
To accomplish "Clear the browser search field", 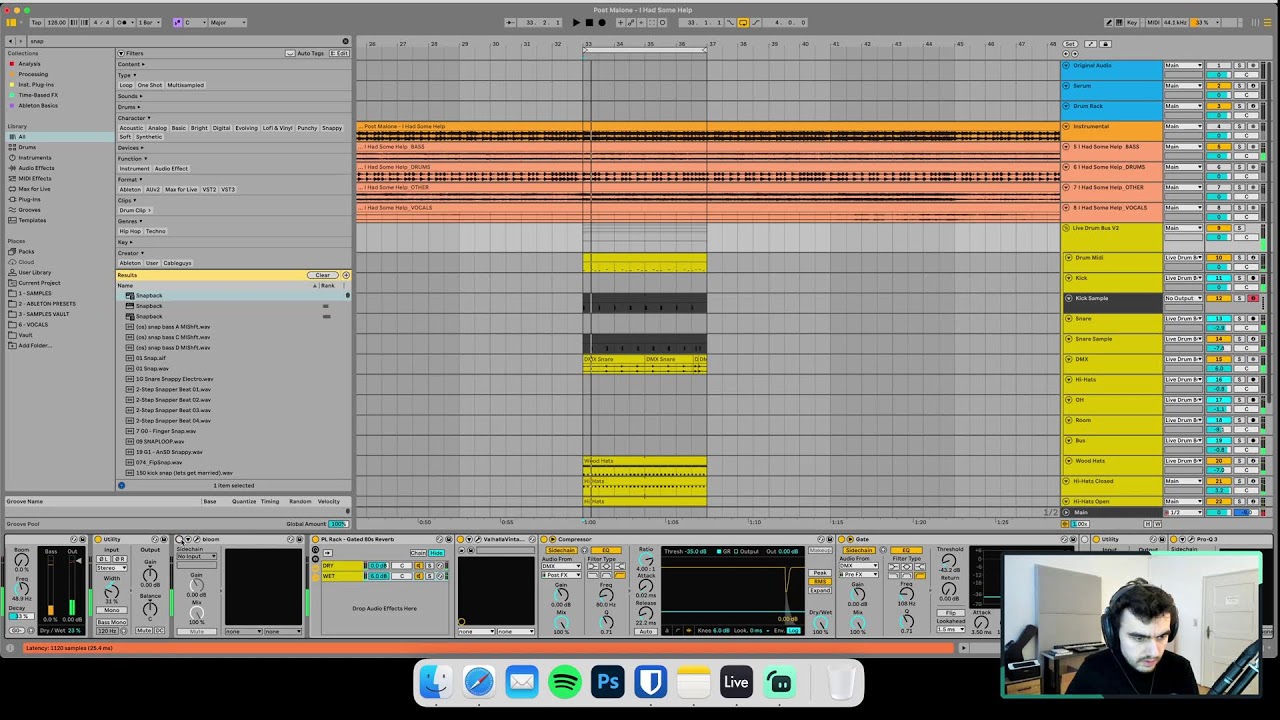I will coord(347,41).
